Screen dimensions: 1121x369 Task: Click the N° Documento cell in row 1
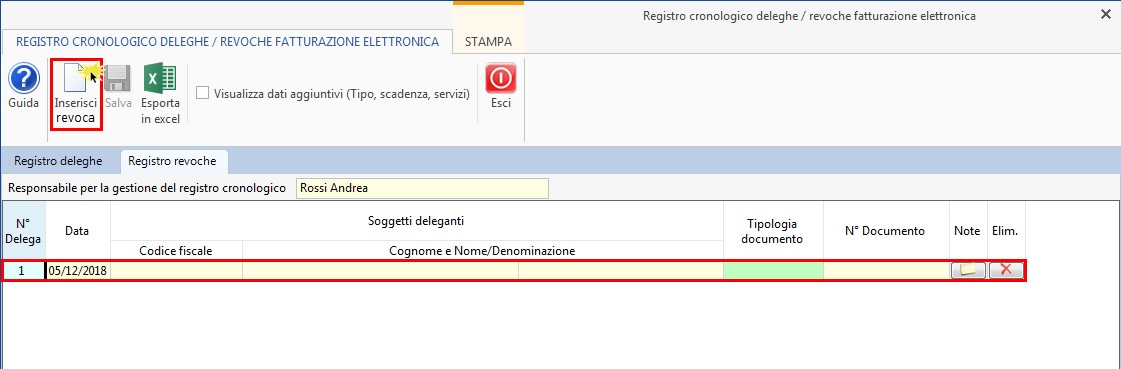[887, 270]
